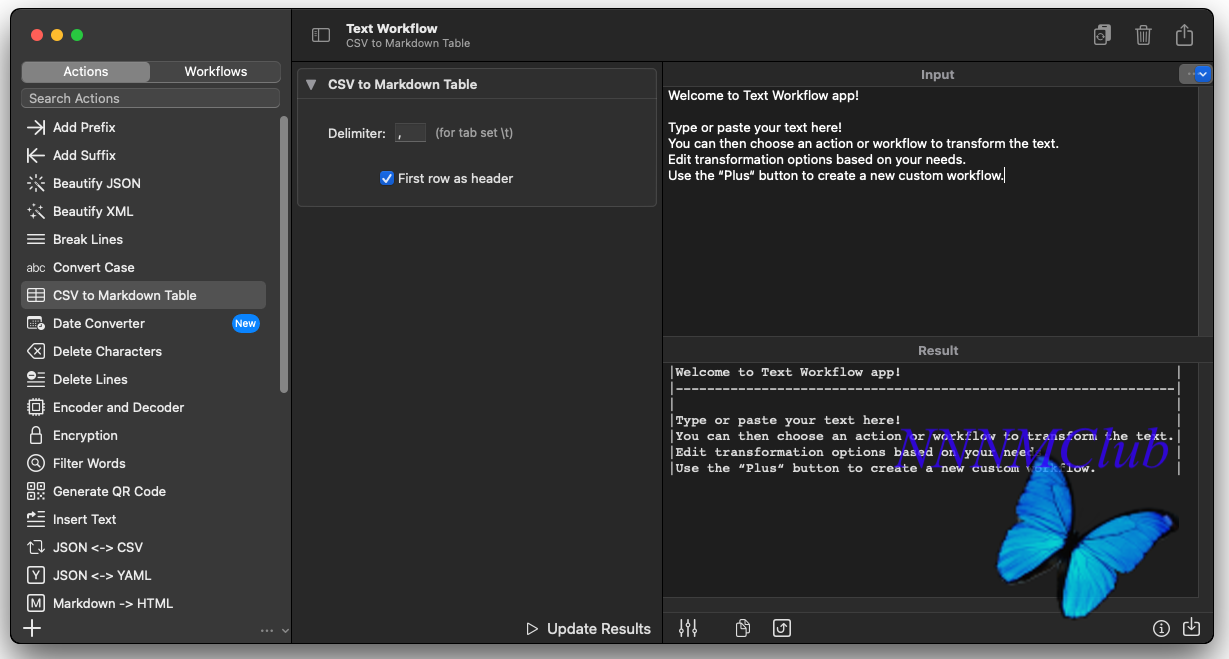Click the CSV to Markdown Table grid icon

pyautogui.click(x=36, y=295)
